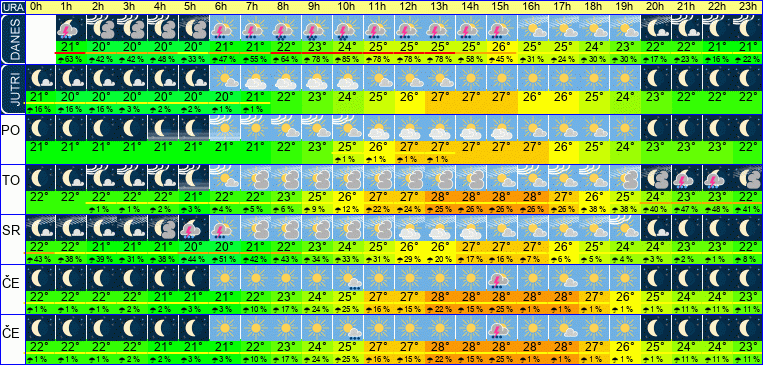
Task: Switch to the JUTRI day tab
Action: 12,89
